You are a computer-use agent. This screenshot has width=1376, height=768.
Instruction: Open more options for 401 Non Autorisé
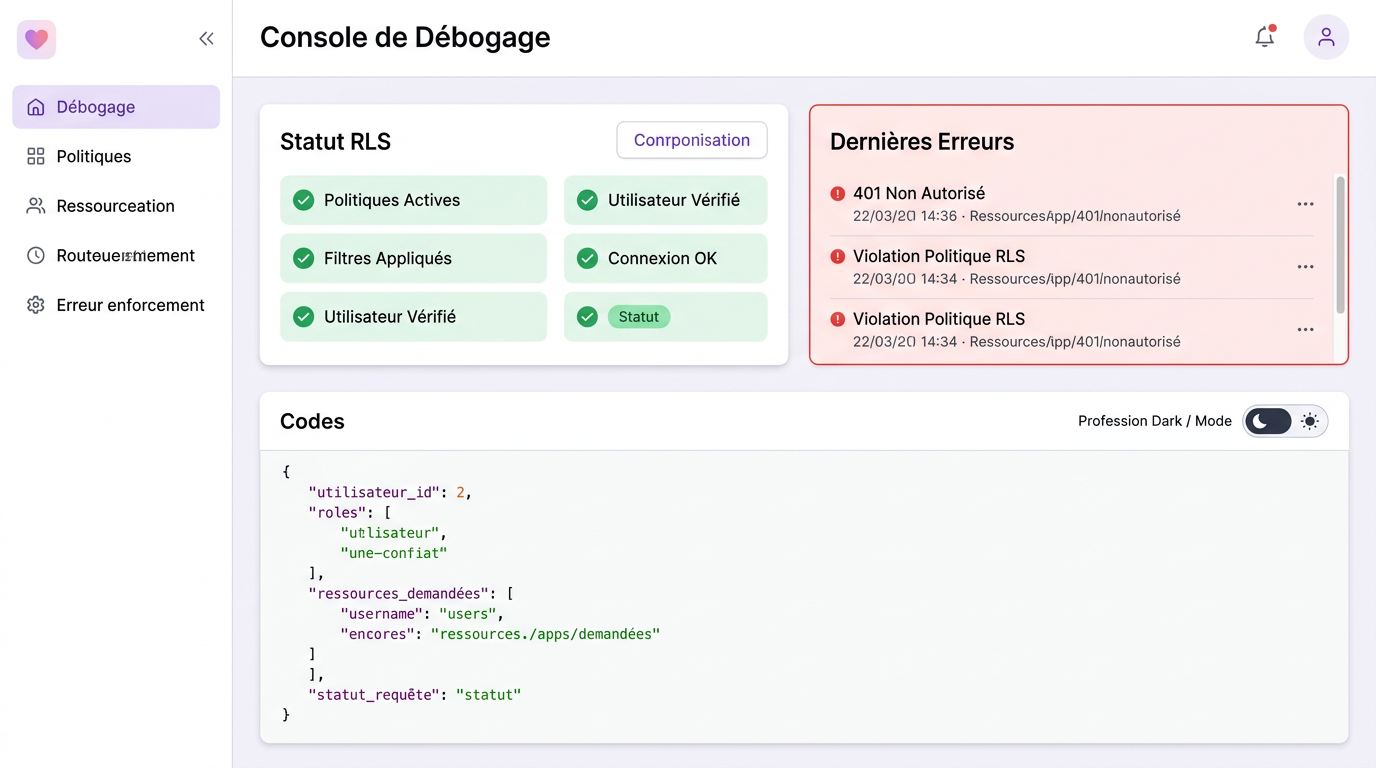pos(1305,204)
